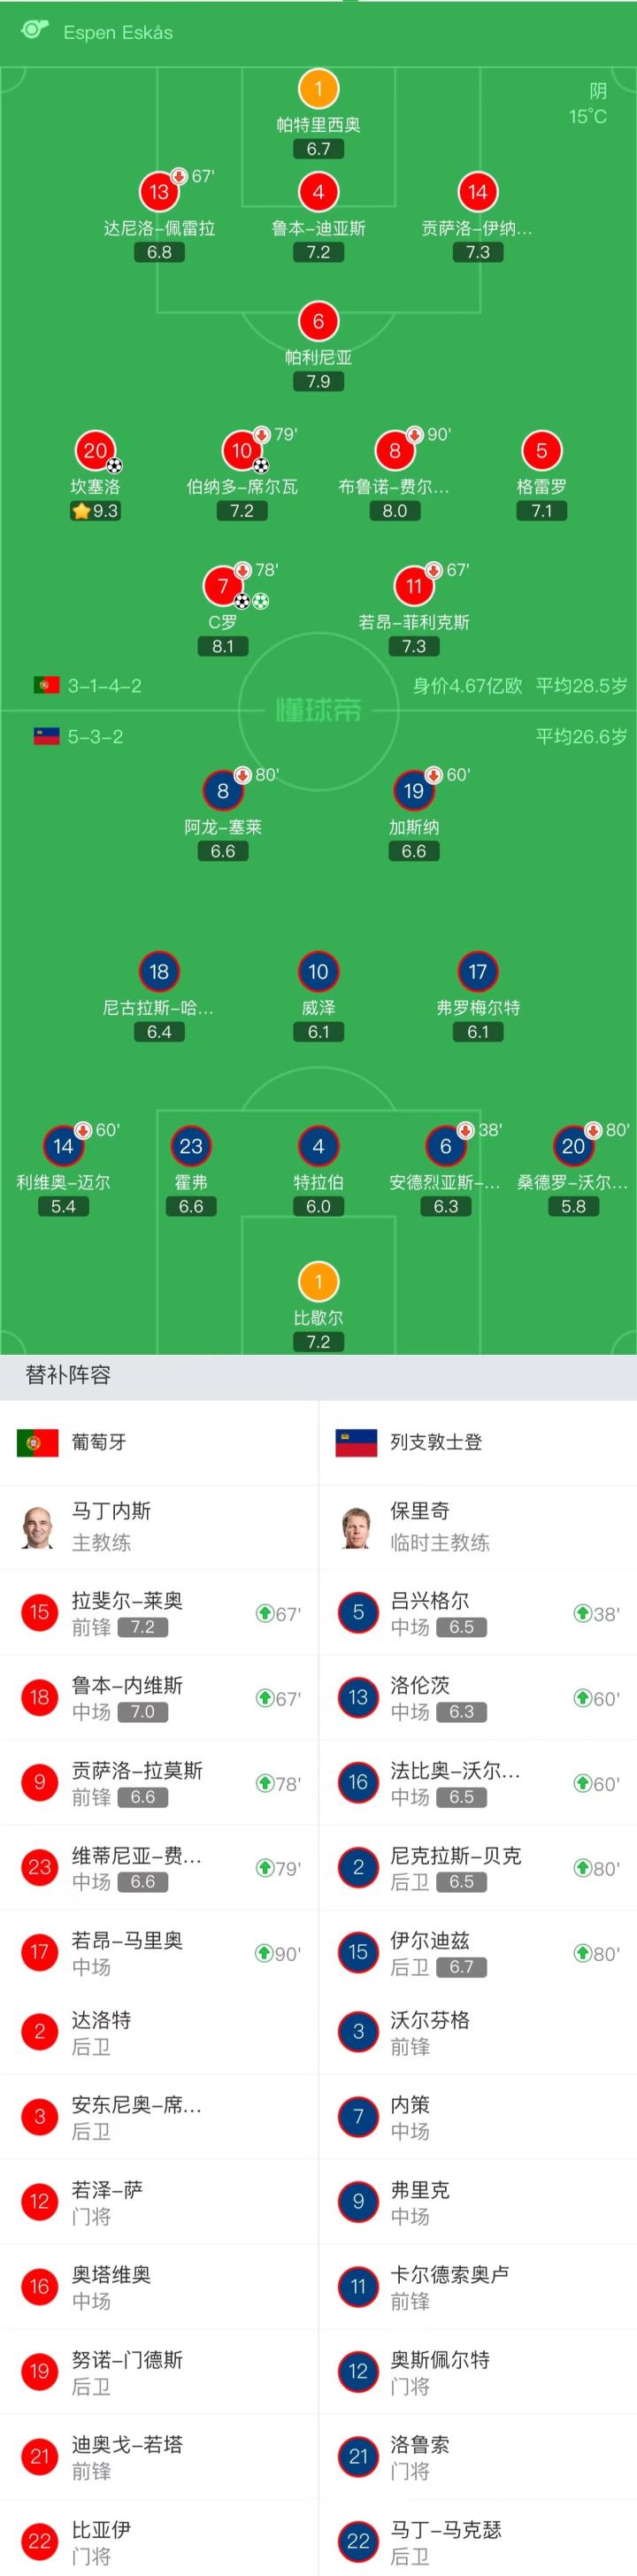Tap the 伯纳多-席尔瓦 name label on pitch
Screen dimensions: 637x2576
(x=242, y=487)
